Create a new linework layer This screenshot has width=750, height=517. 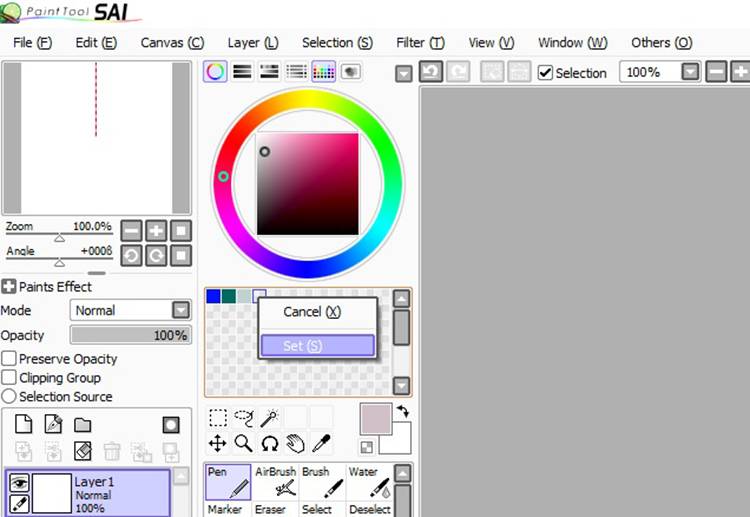pyautogui.click(x=53, y=424)
